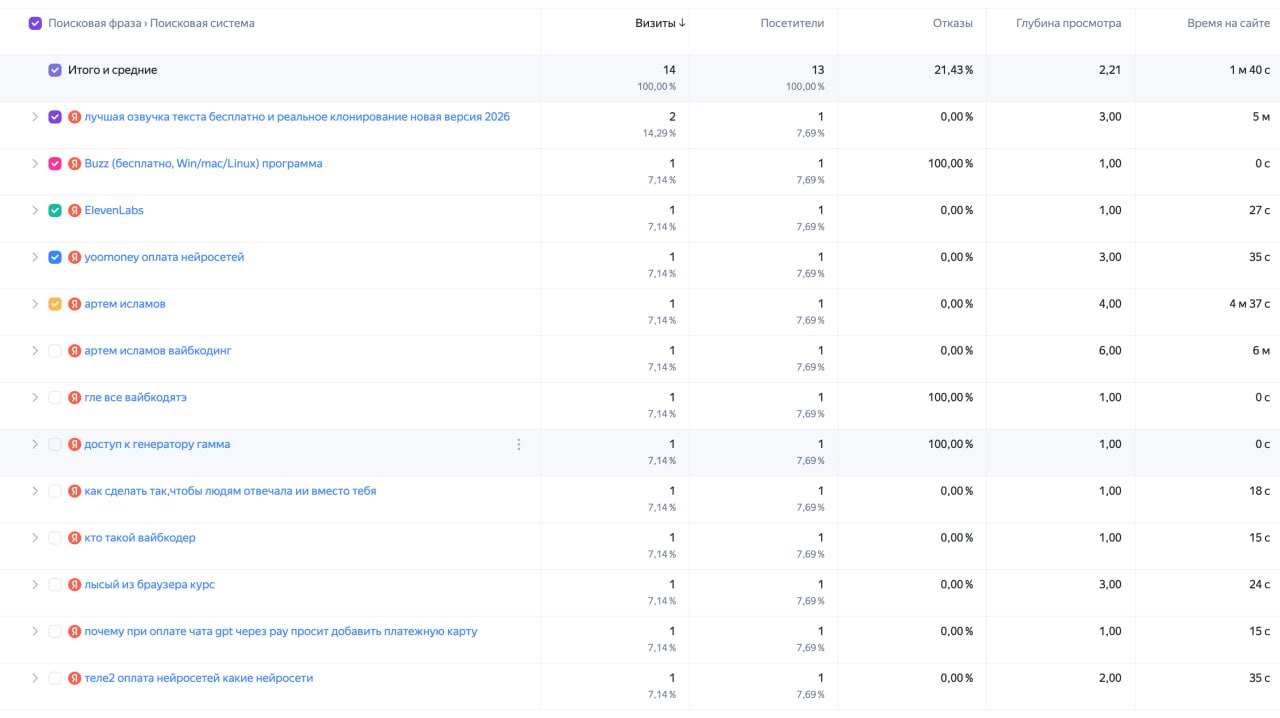Open the 'почему при оплате чата gpt' link

[281, 631]
